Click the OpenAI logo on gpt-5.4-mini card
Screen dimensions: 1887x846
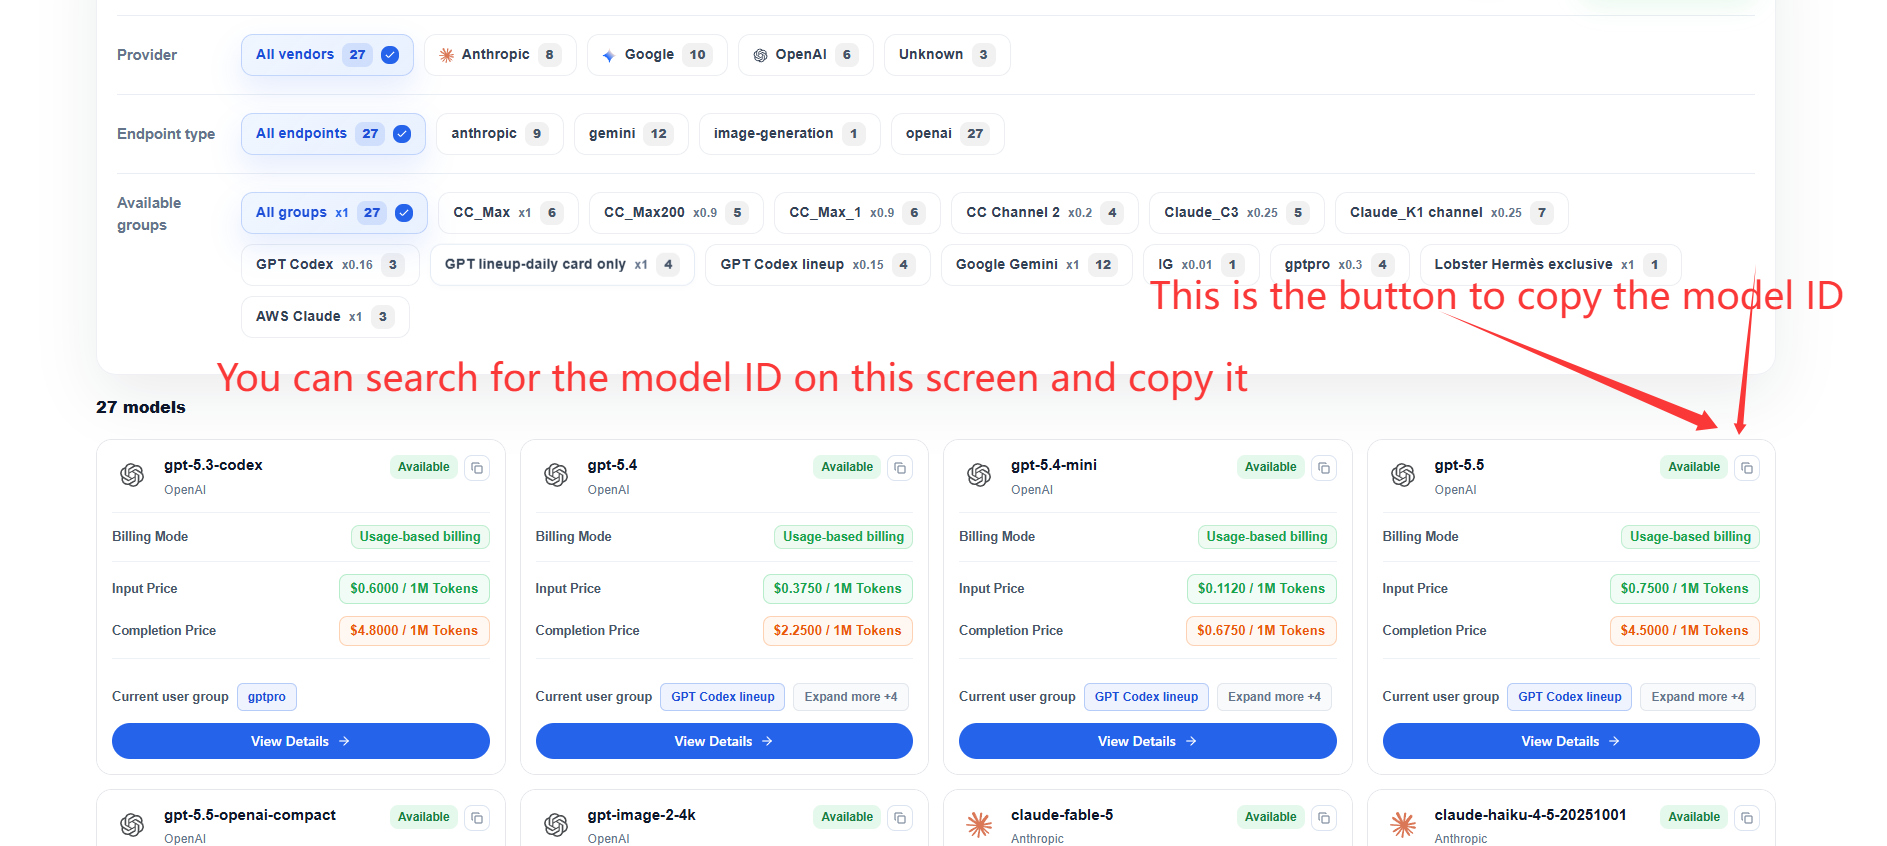[x=979, y=475]
